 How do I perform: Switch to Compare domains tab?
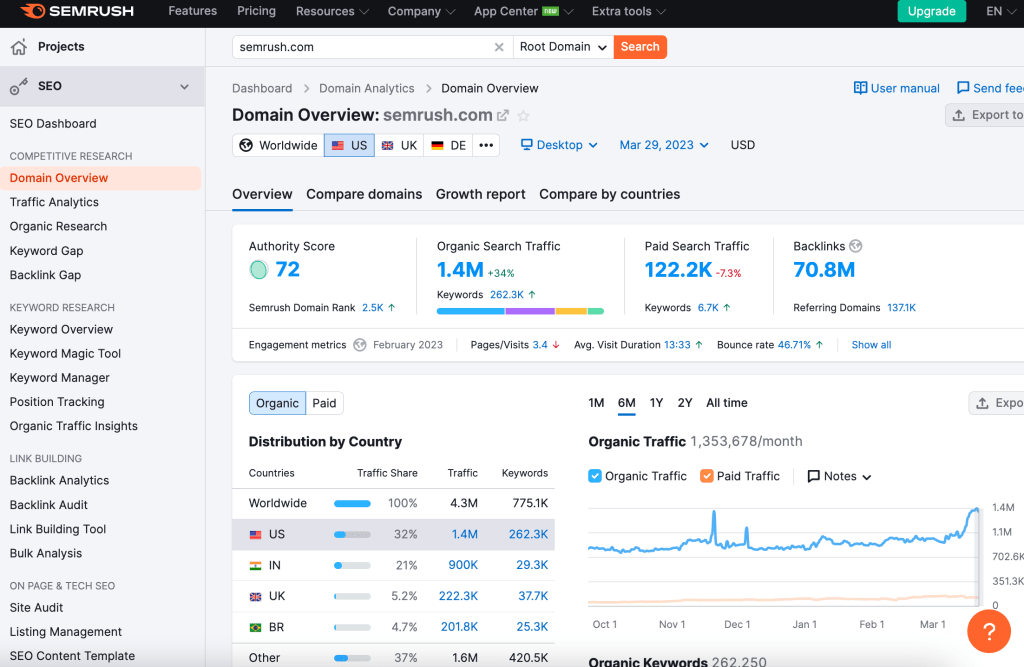364,194
